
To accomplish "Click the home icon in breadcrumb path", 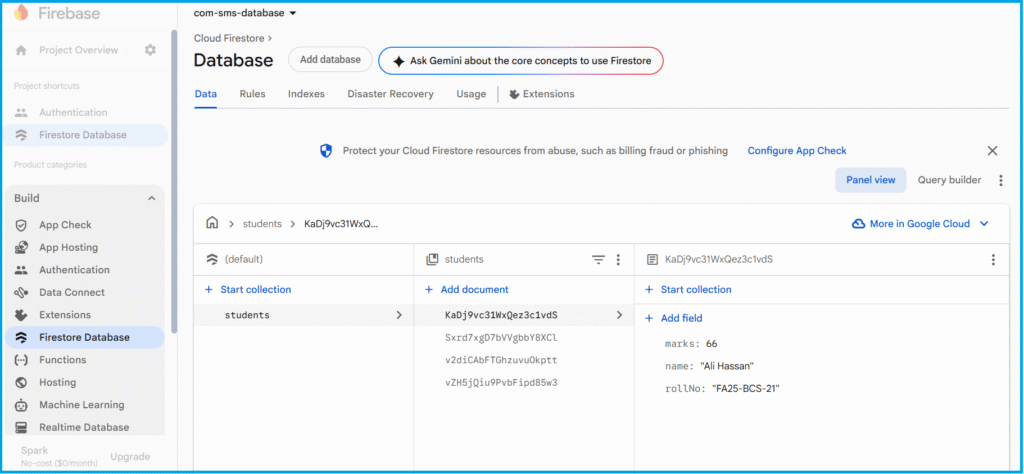I will 212,223.
